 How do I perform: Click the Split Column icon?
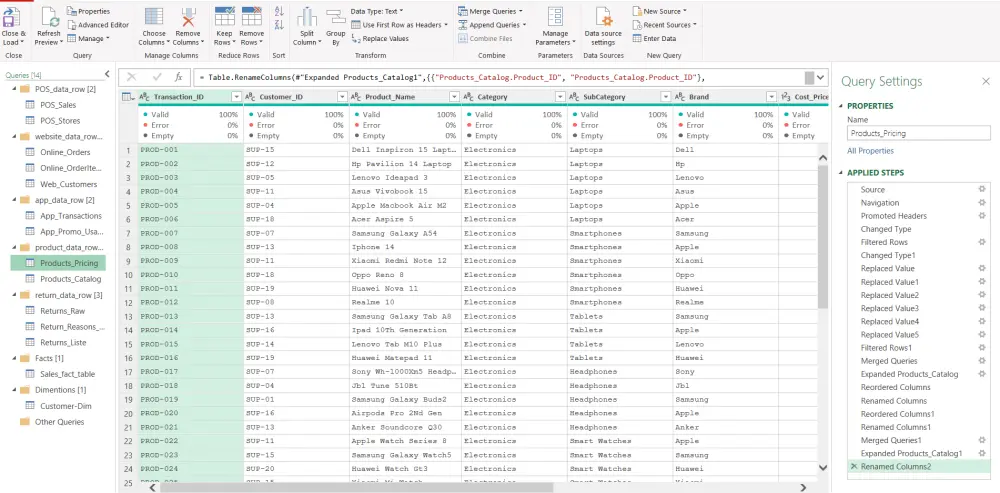point(307,17)
